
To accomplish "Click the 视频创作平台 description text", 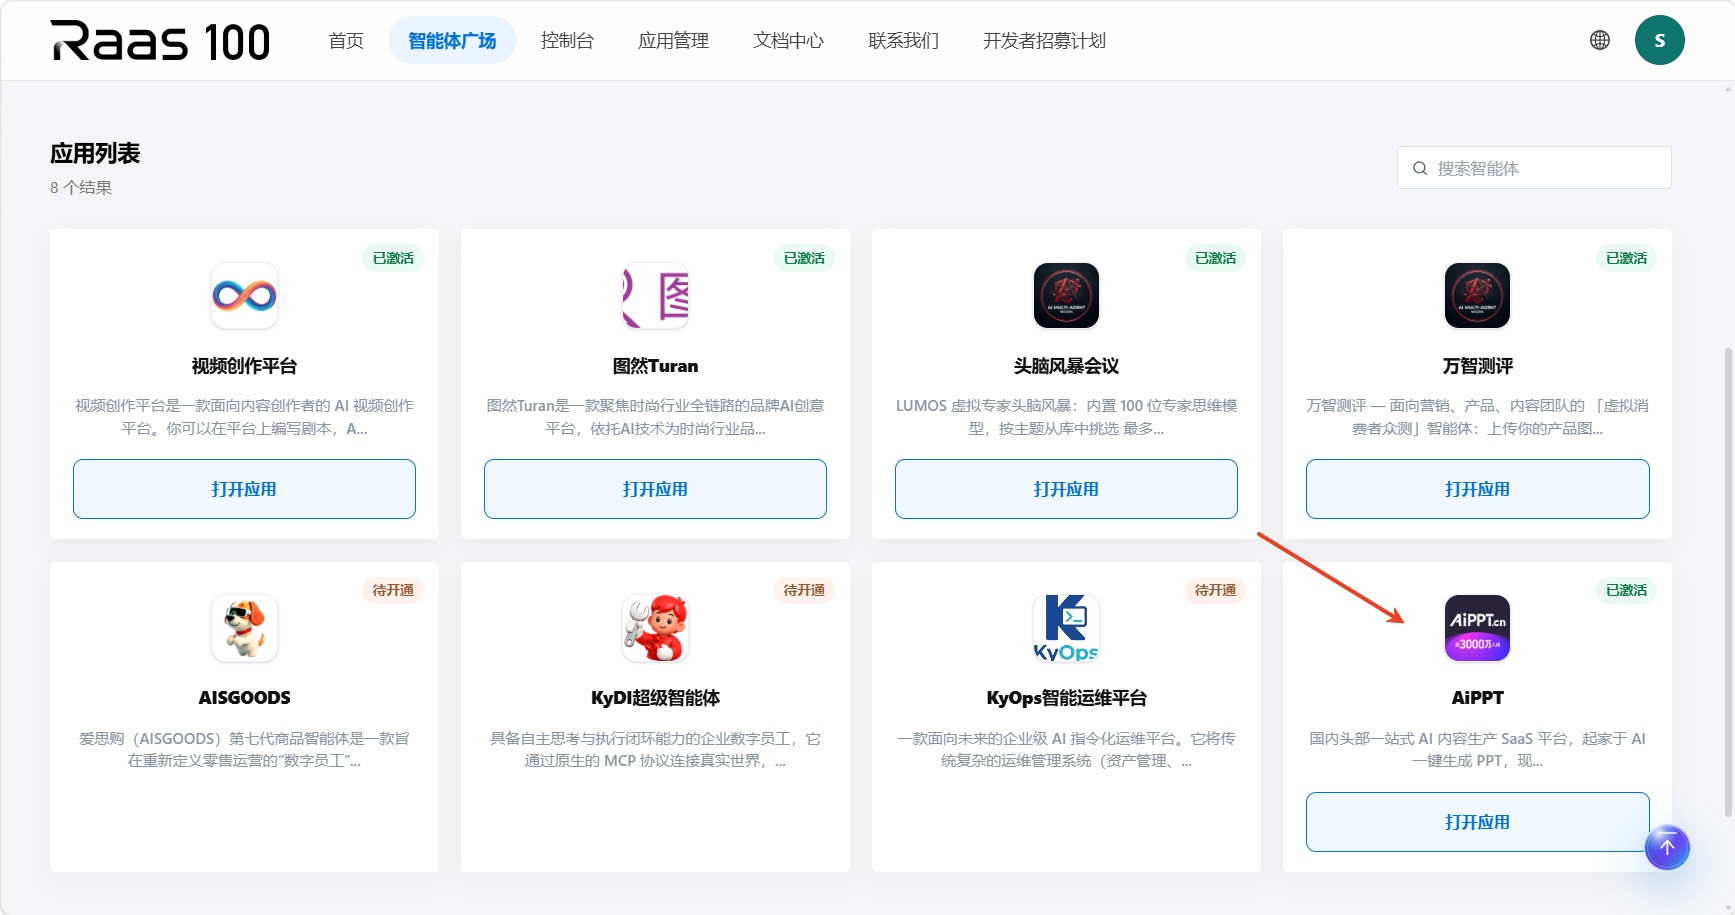I will pos(244,417).
